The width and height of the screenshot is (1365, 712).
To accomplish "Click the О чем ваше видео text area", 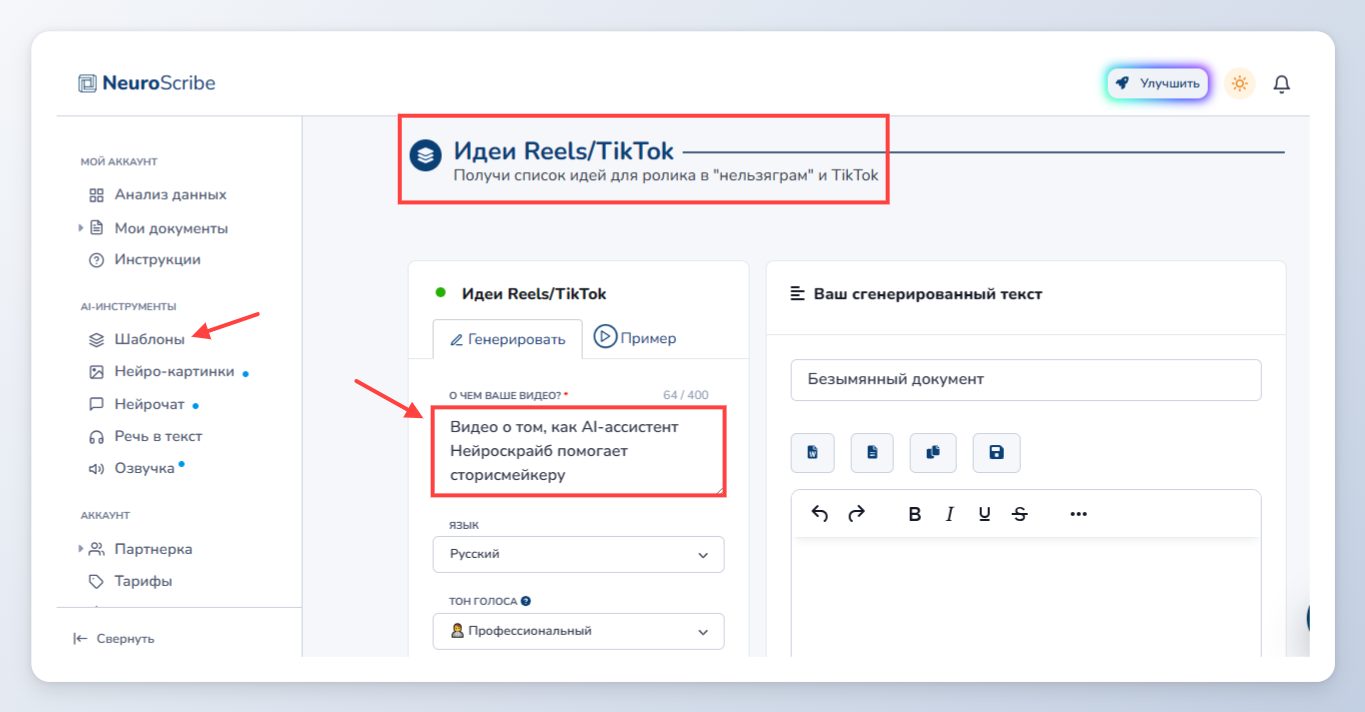I will pos(579,451).
